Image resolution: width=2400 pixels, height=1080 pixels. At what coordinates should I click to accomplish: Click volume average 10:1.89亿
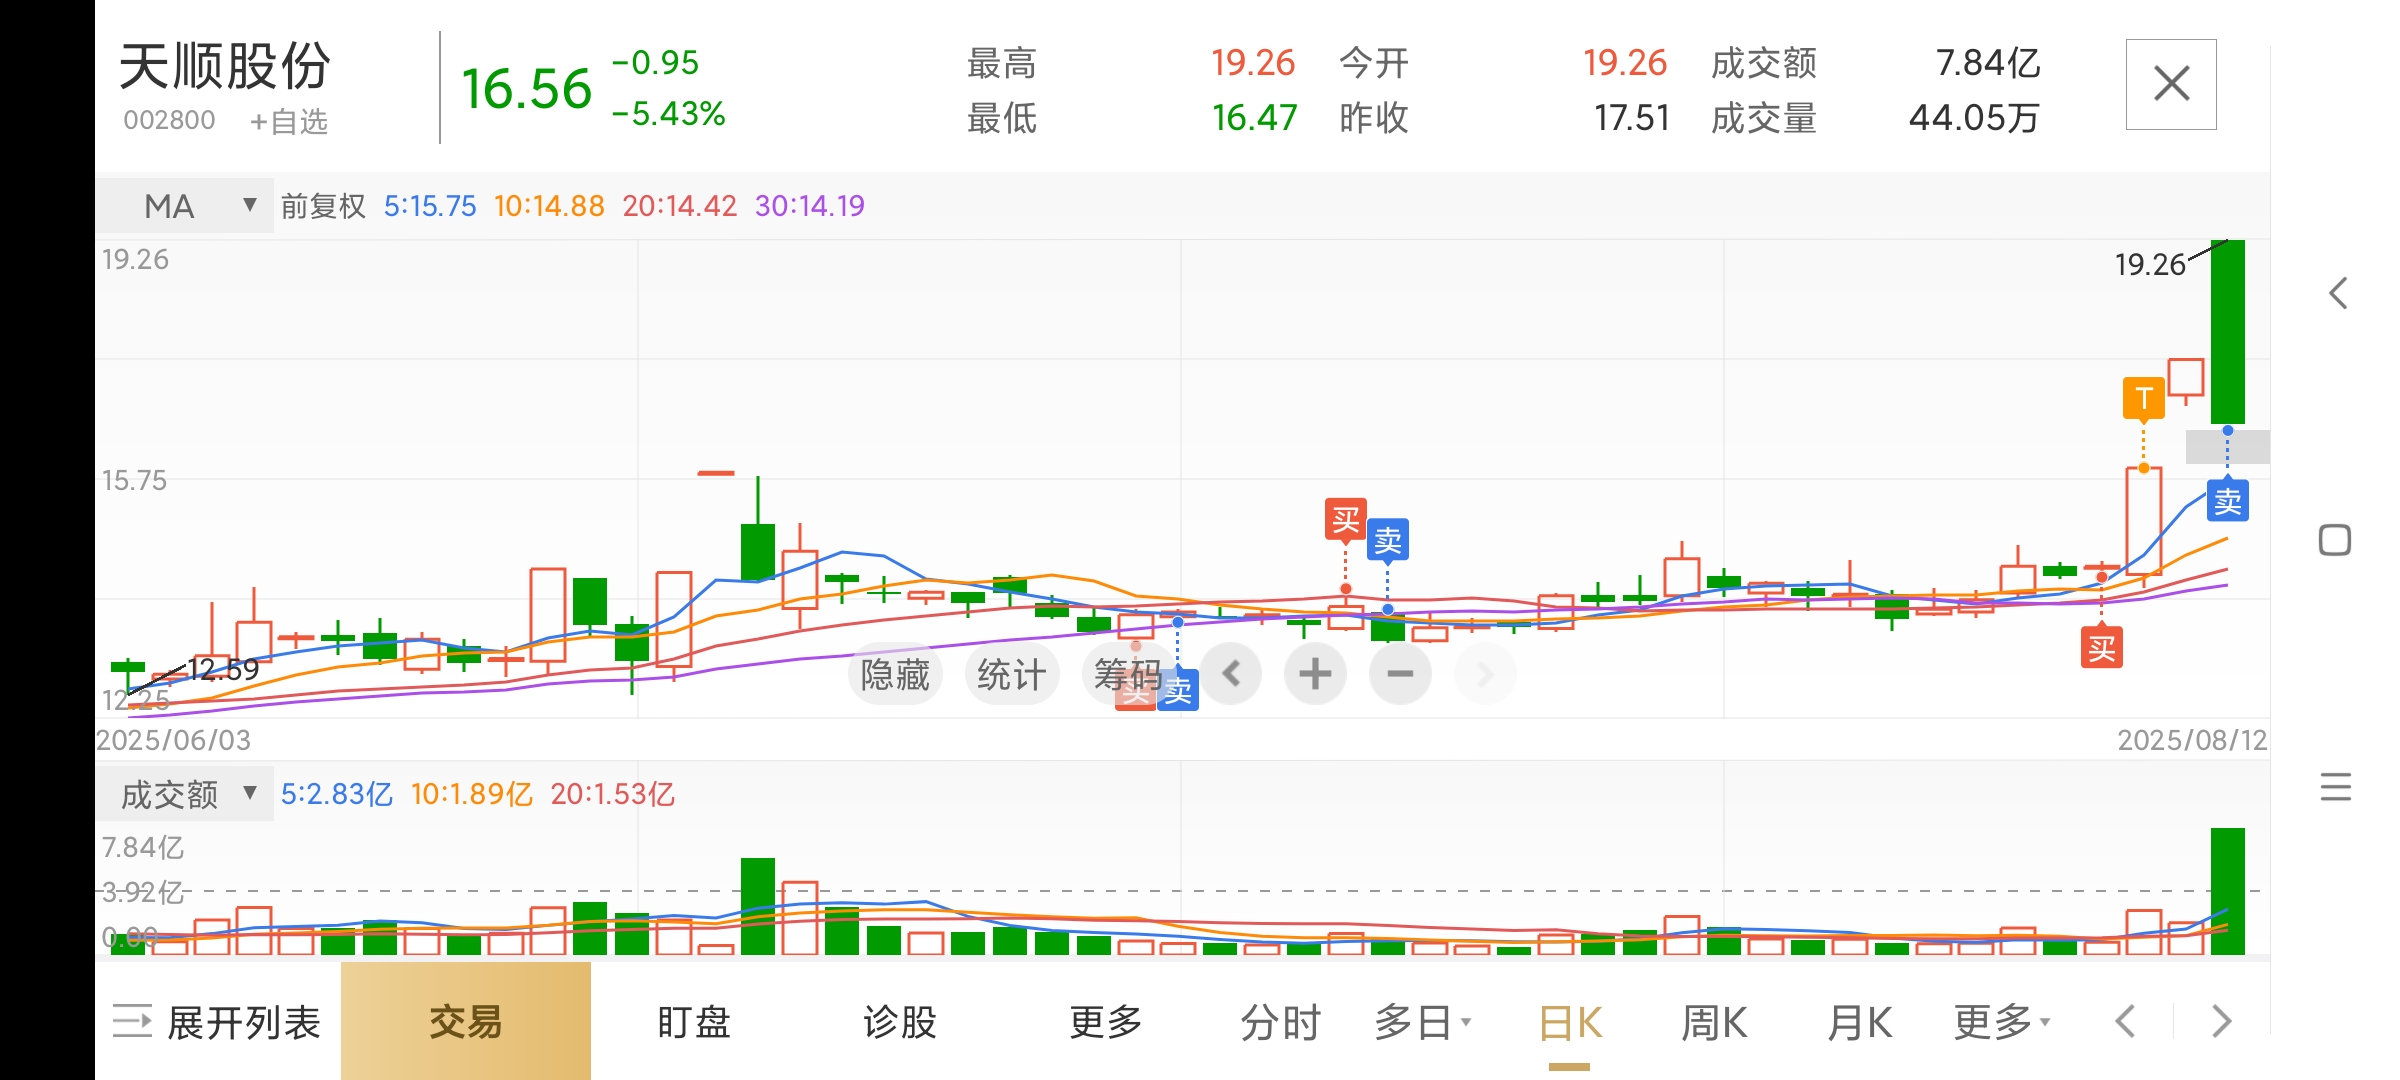click(x=471, y=794)
